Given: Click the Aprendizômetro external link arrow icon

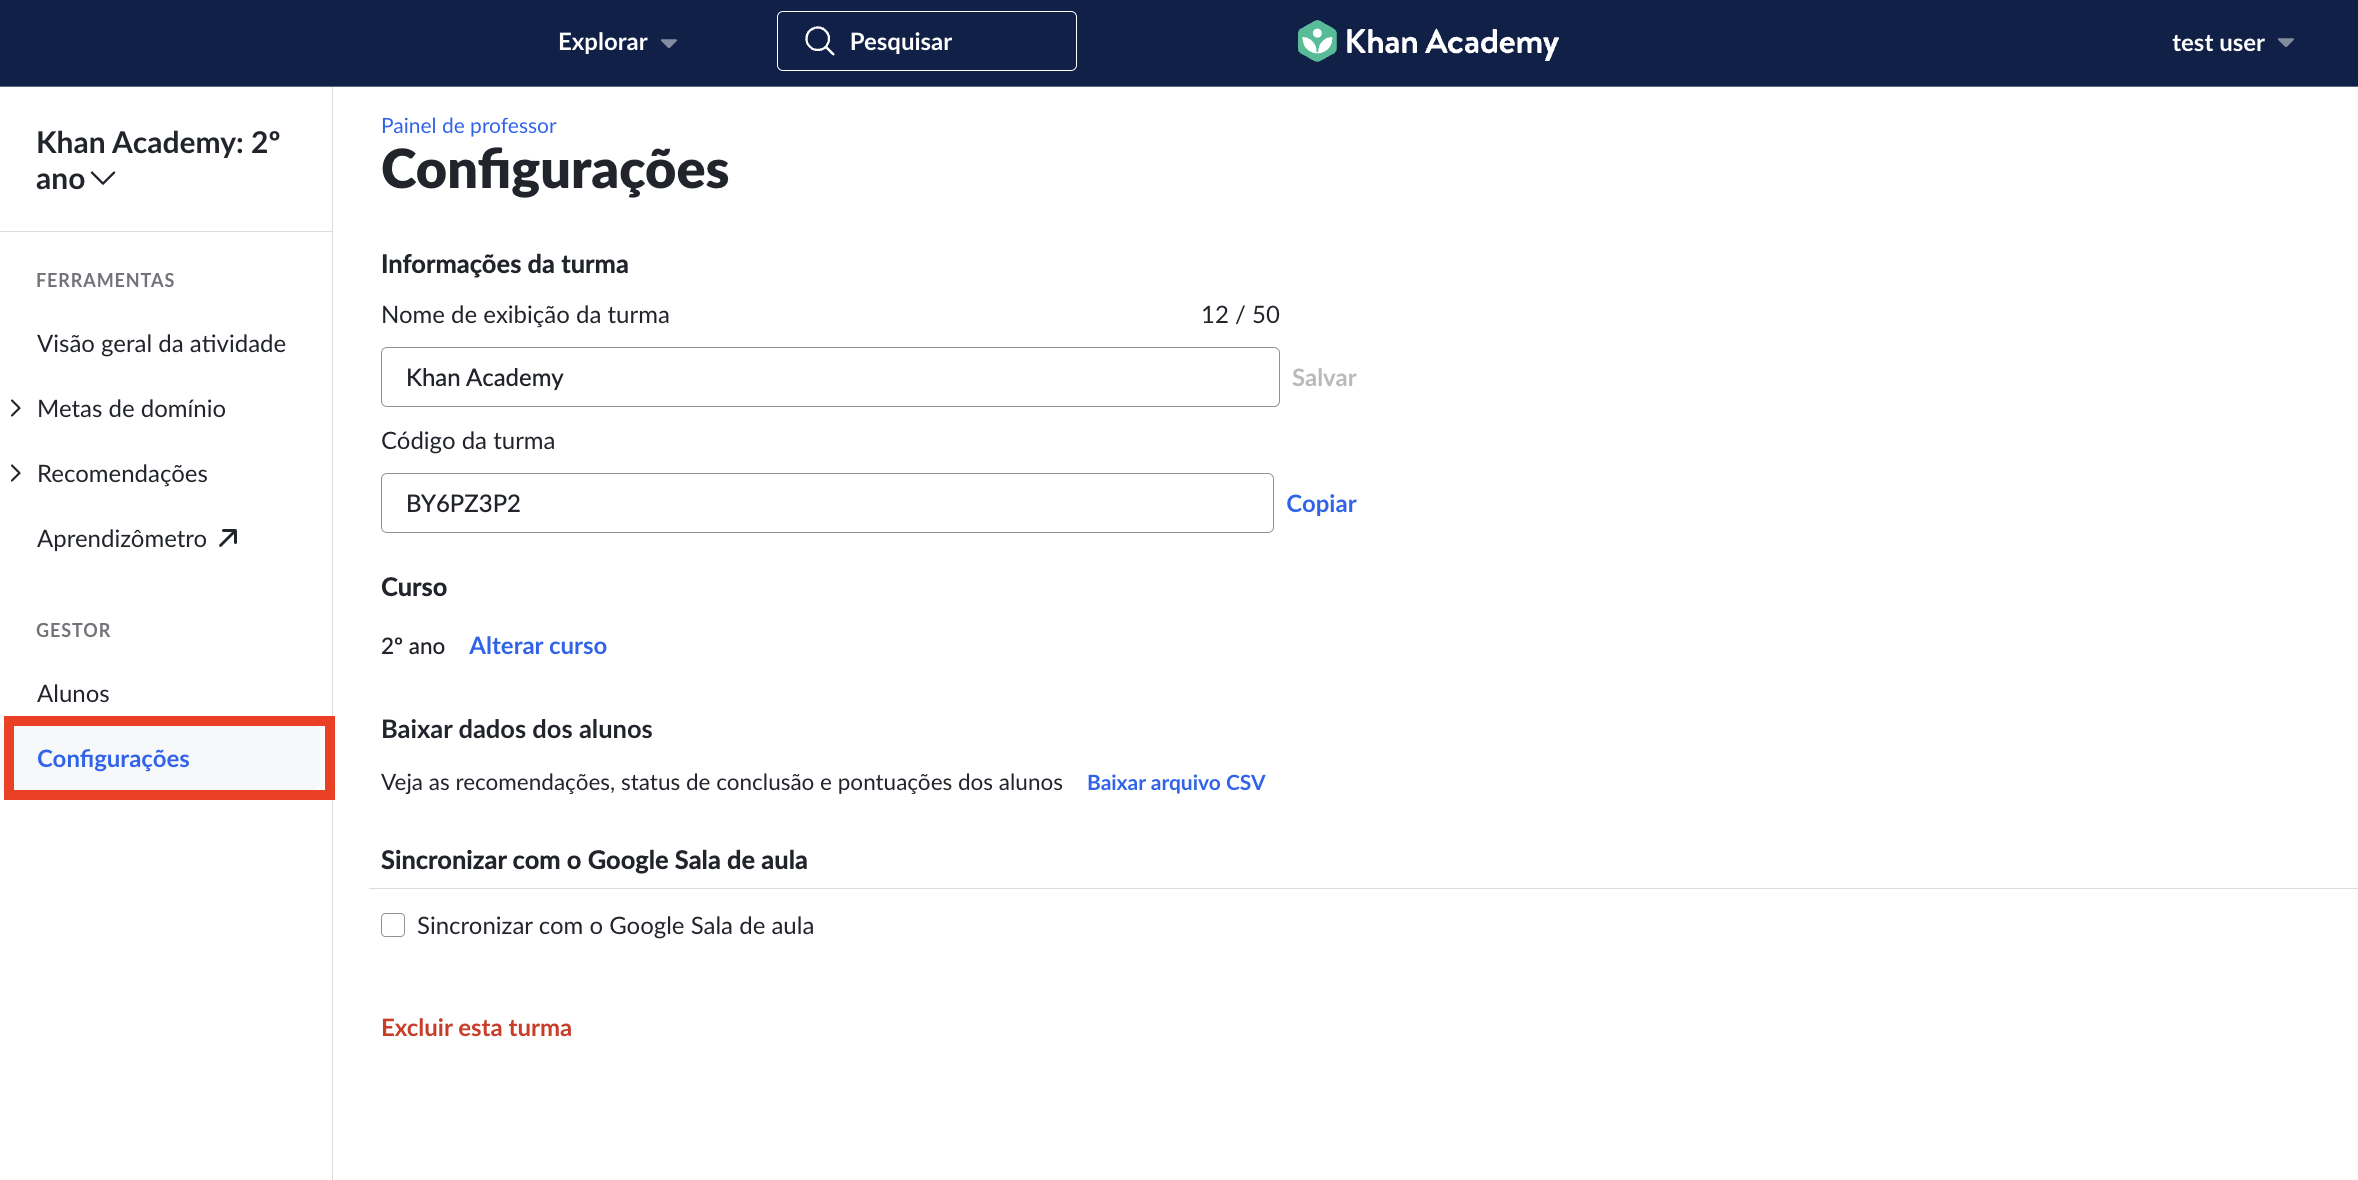Looking at the screenshot, I should coord(228,538).
